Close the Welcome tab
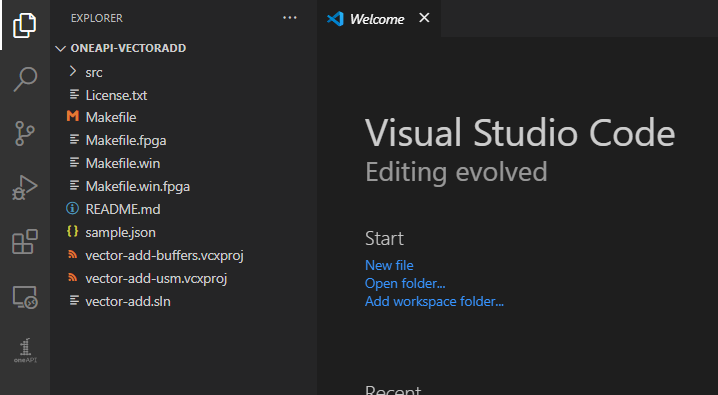This screenshot has height=395, width=718. point(424,18)
